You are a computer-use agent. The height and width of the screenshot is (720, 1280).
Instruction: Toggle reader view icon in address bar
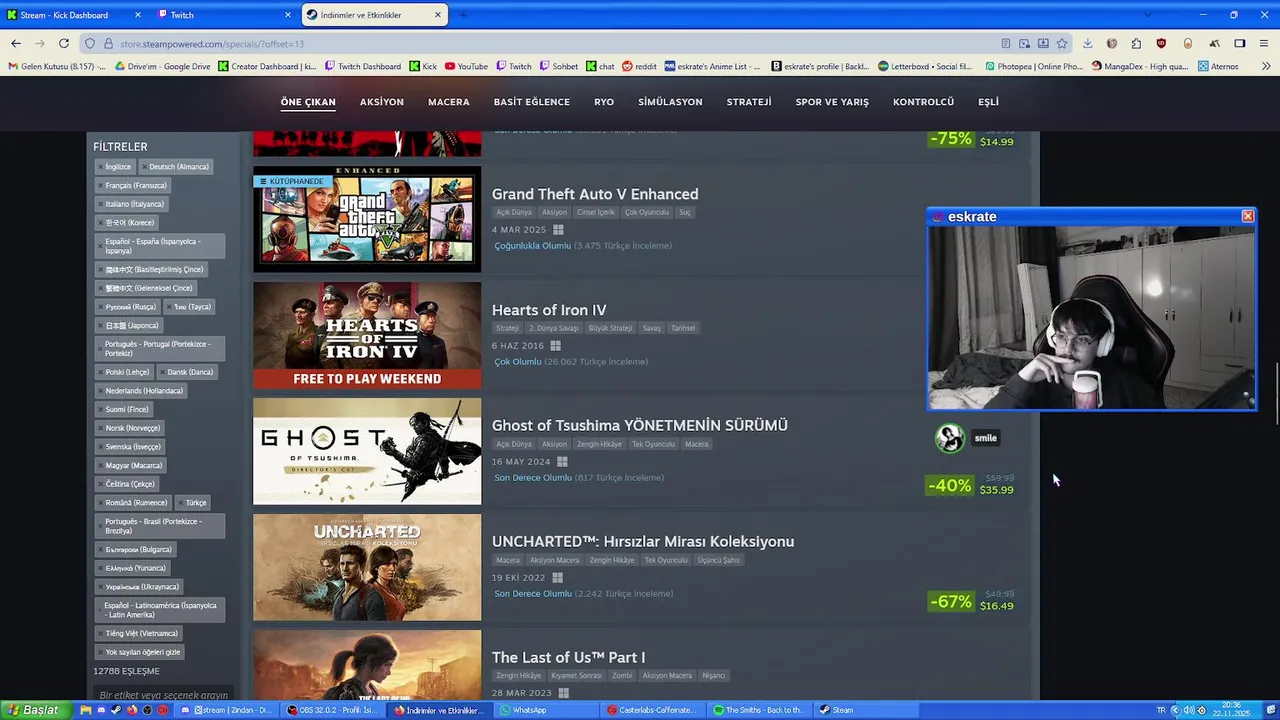click(x=1006, y=43)
